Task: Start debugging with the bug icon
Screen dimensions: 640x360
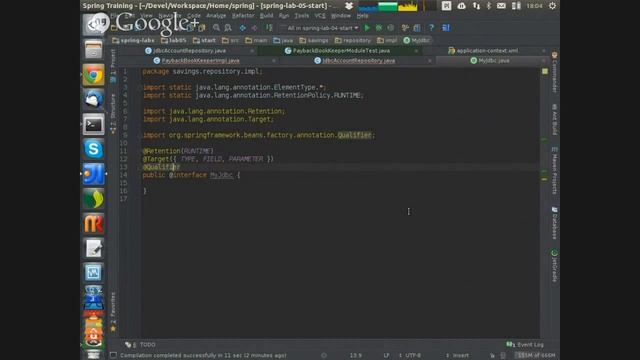Action: point(379,28)
